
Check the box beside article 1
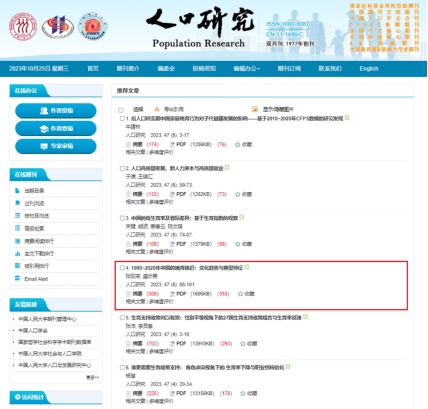[x=122, y=118]
